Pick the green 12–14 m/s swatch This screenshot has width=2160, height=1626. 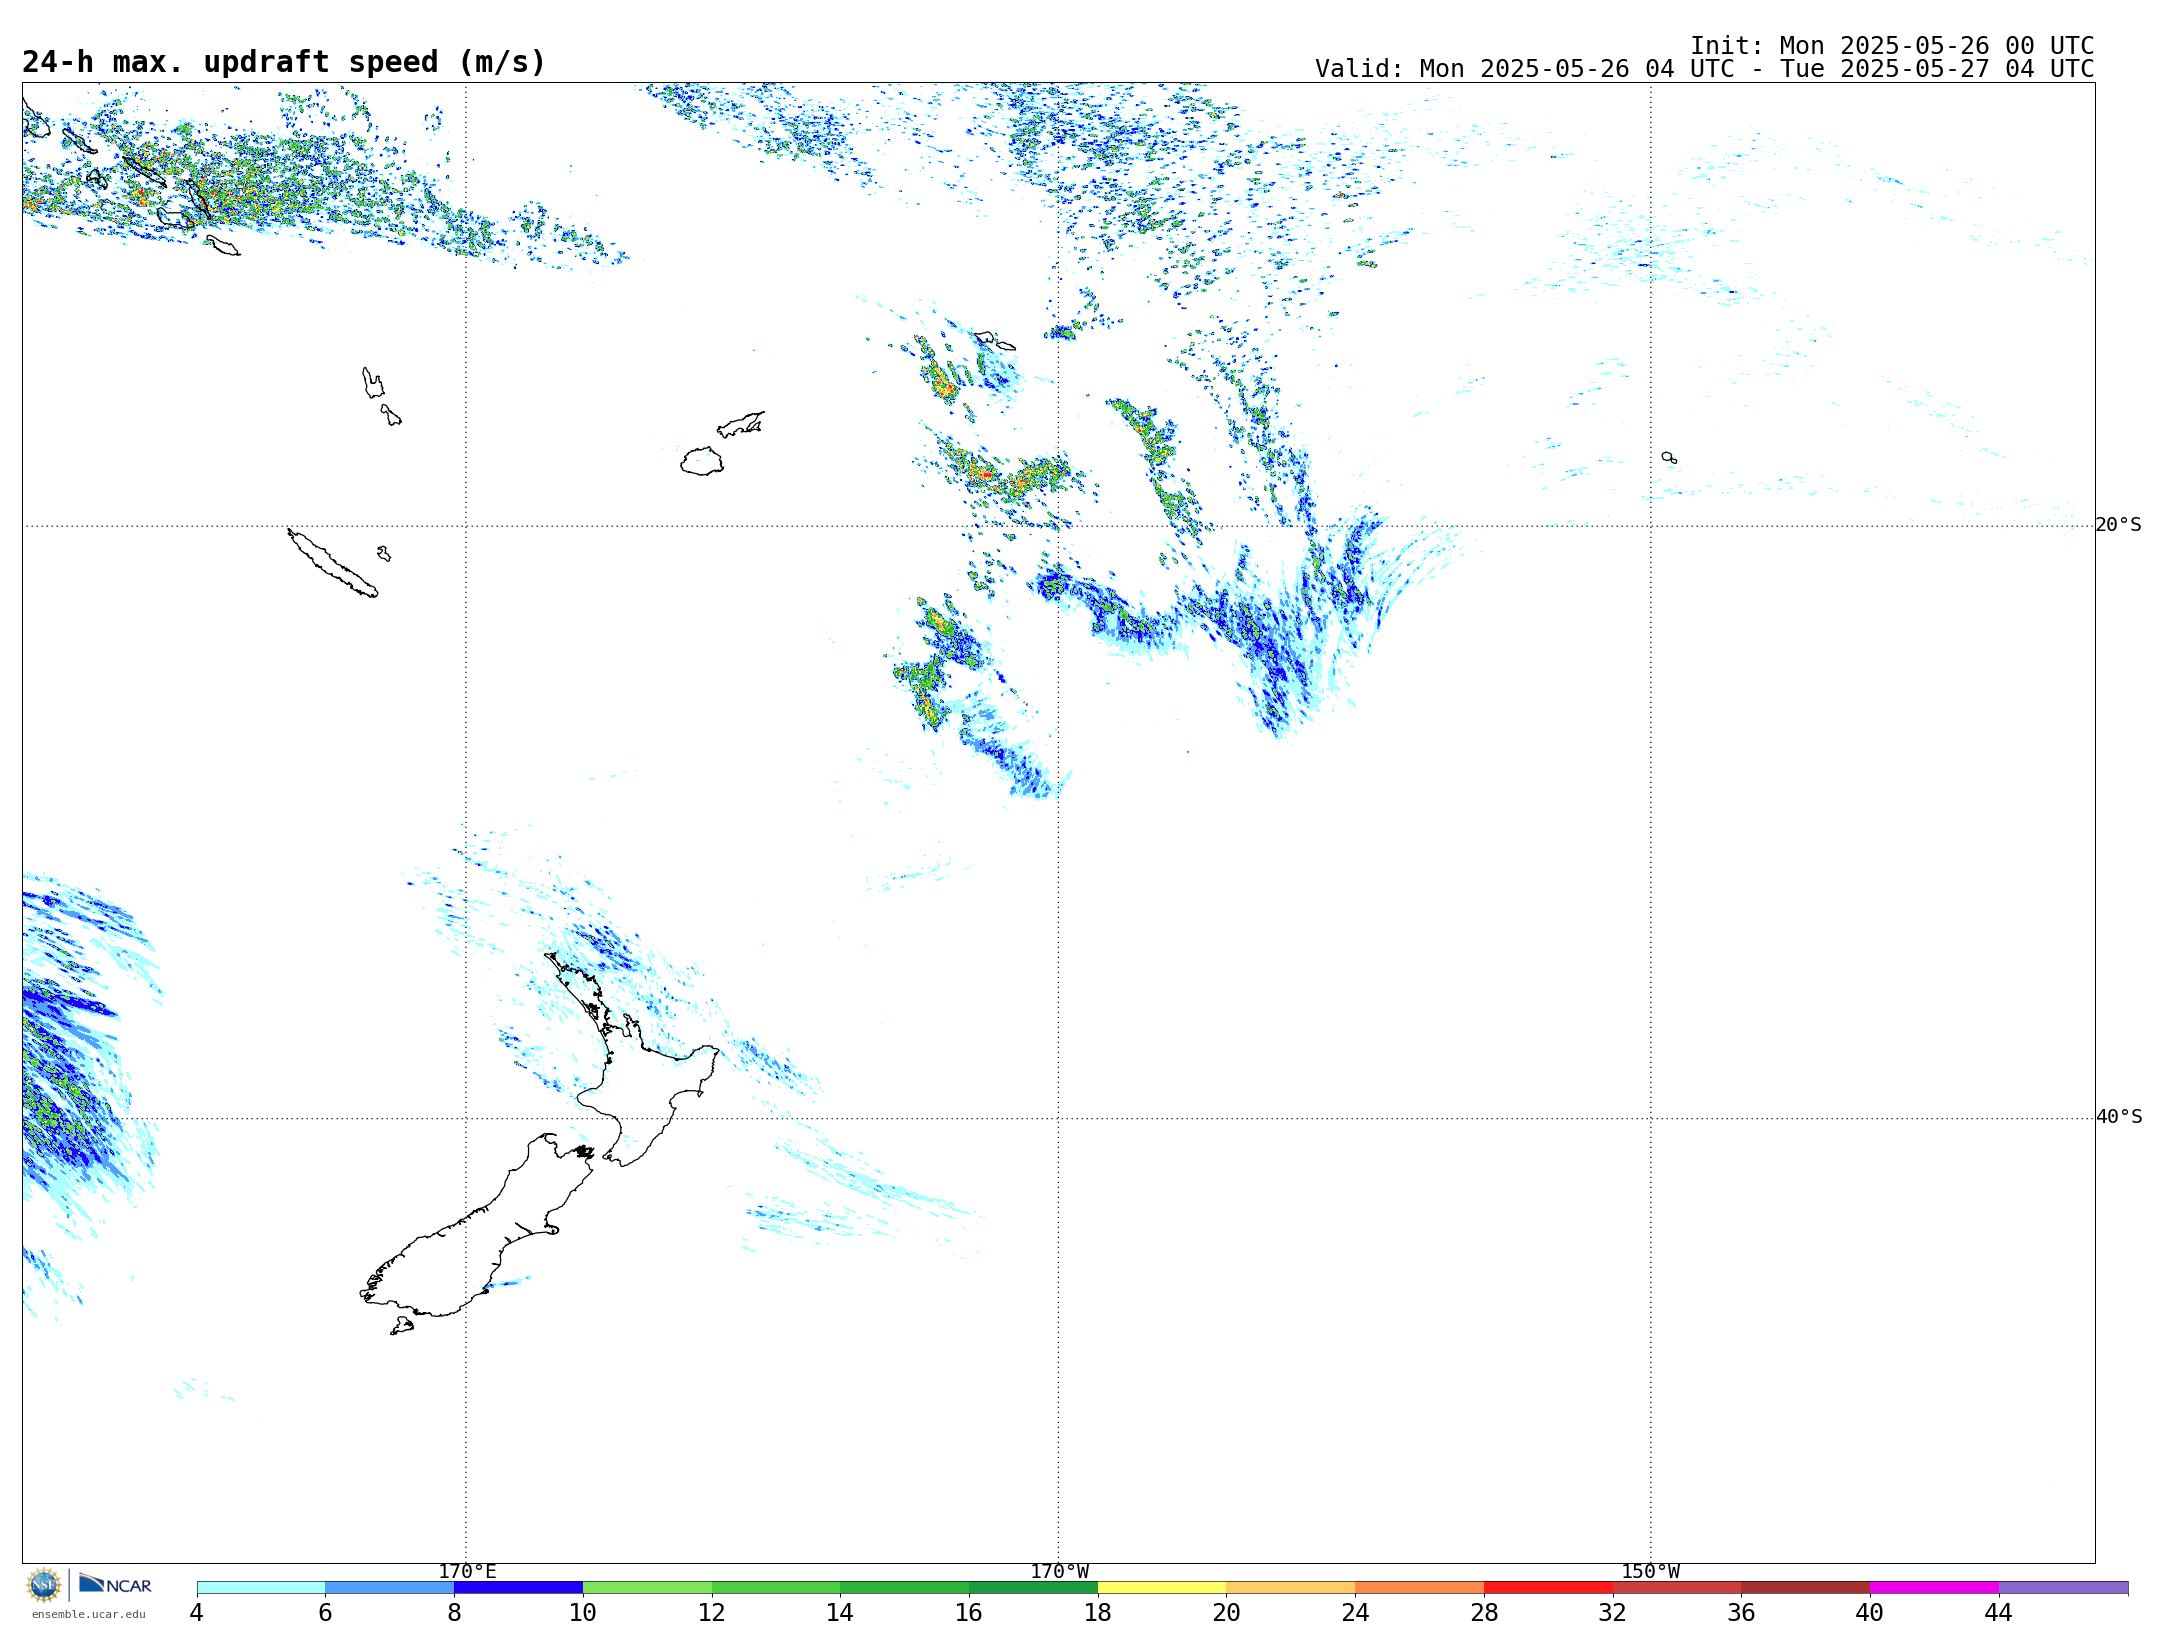(x=776, y=1588)
